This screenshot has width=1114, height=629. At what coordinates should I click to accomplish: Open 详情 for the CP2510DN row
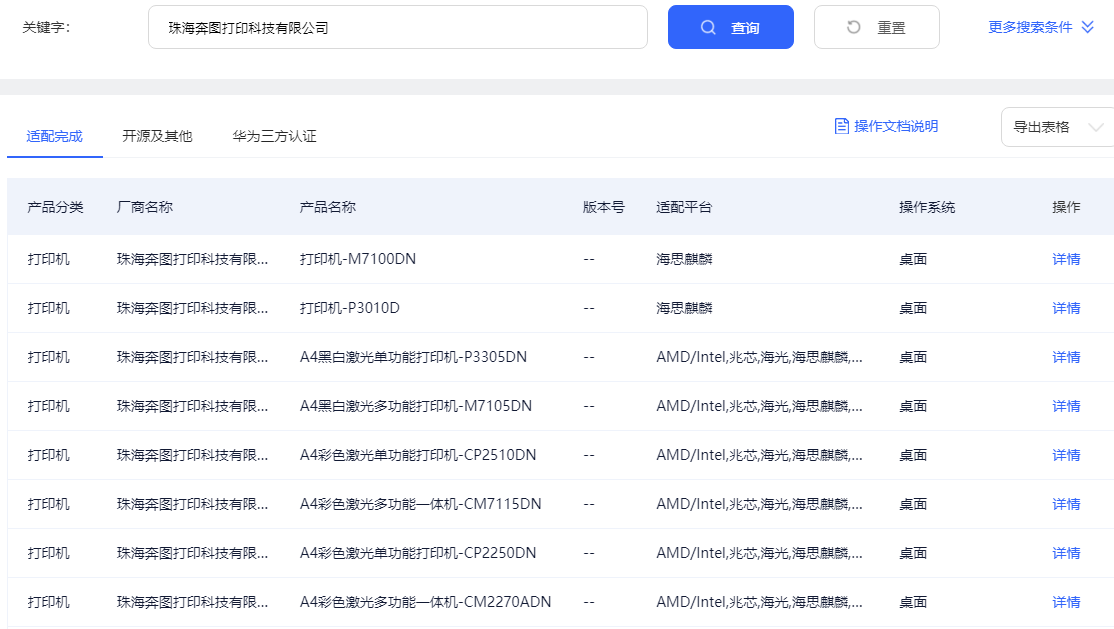pyautogui.click(x=1066, y=455)
